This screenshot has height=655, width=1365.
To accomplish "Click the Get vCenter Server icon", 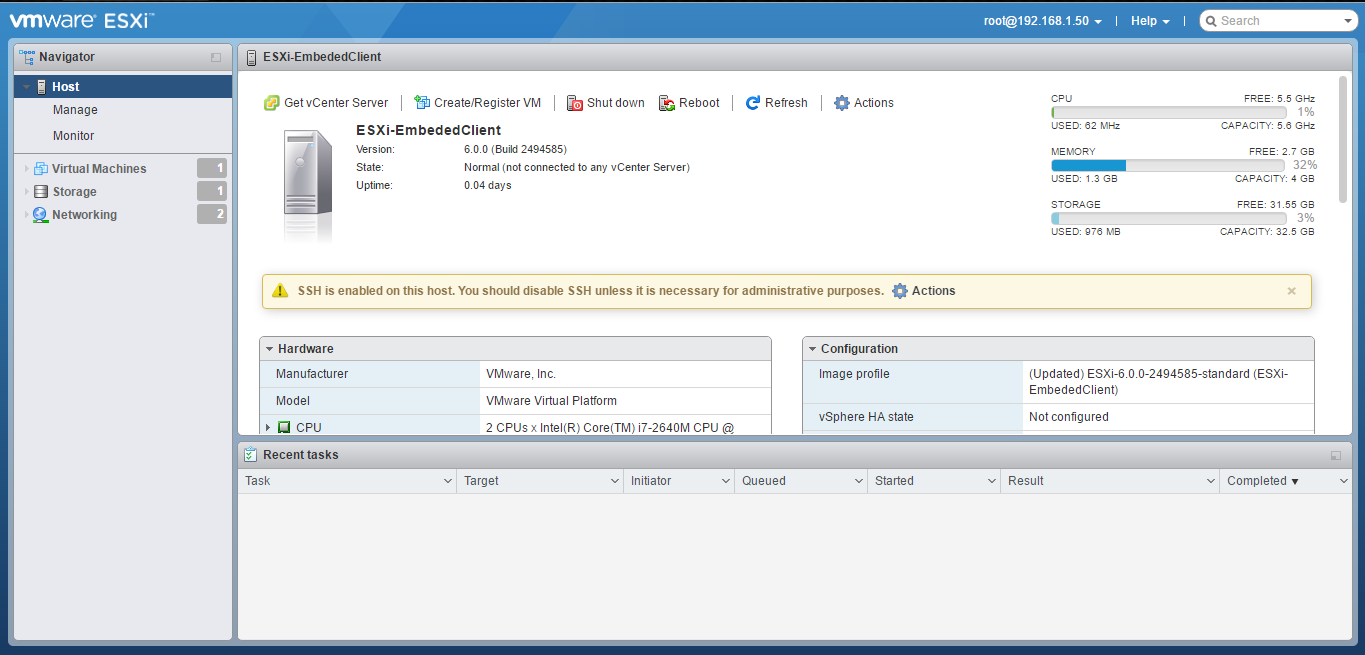I will (x=272, y=102).
